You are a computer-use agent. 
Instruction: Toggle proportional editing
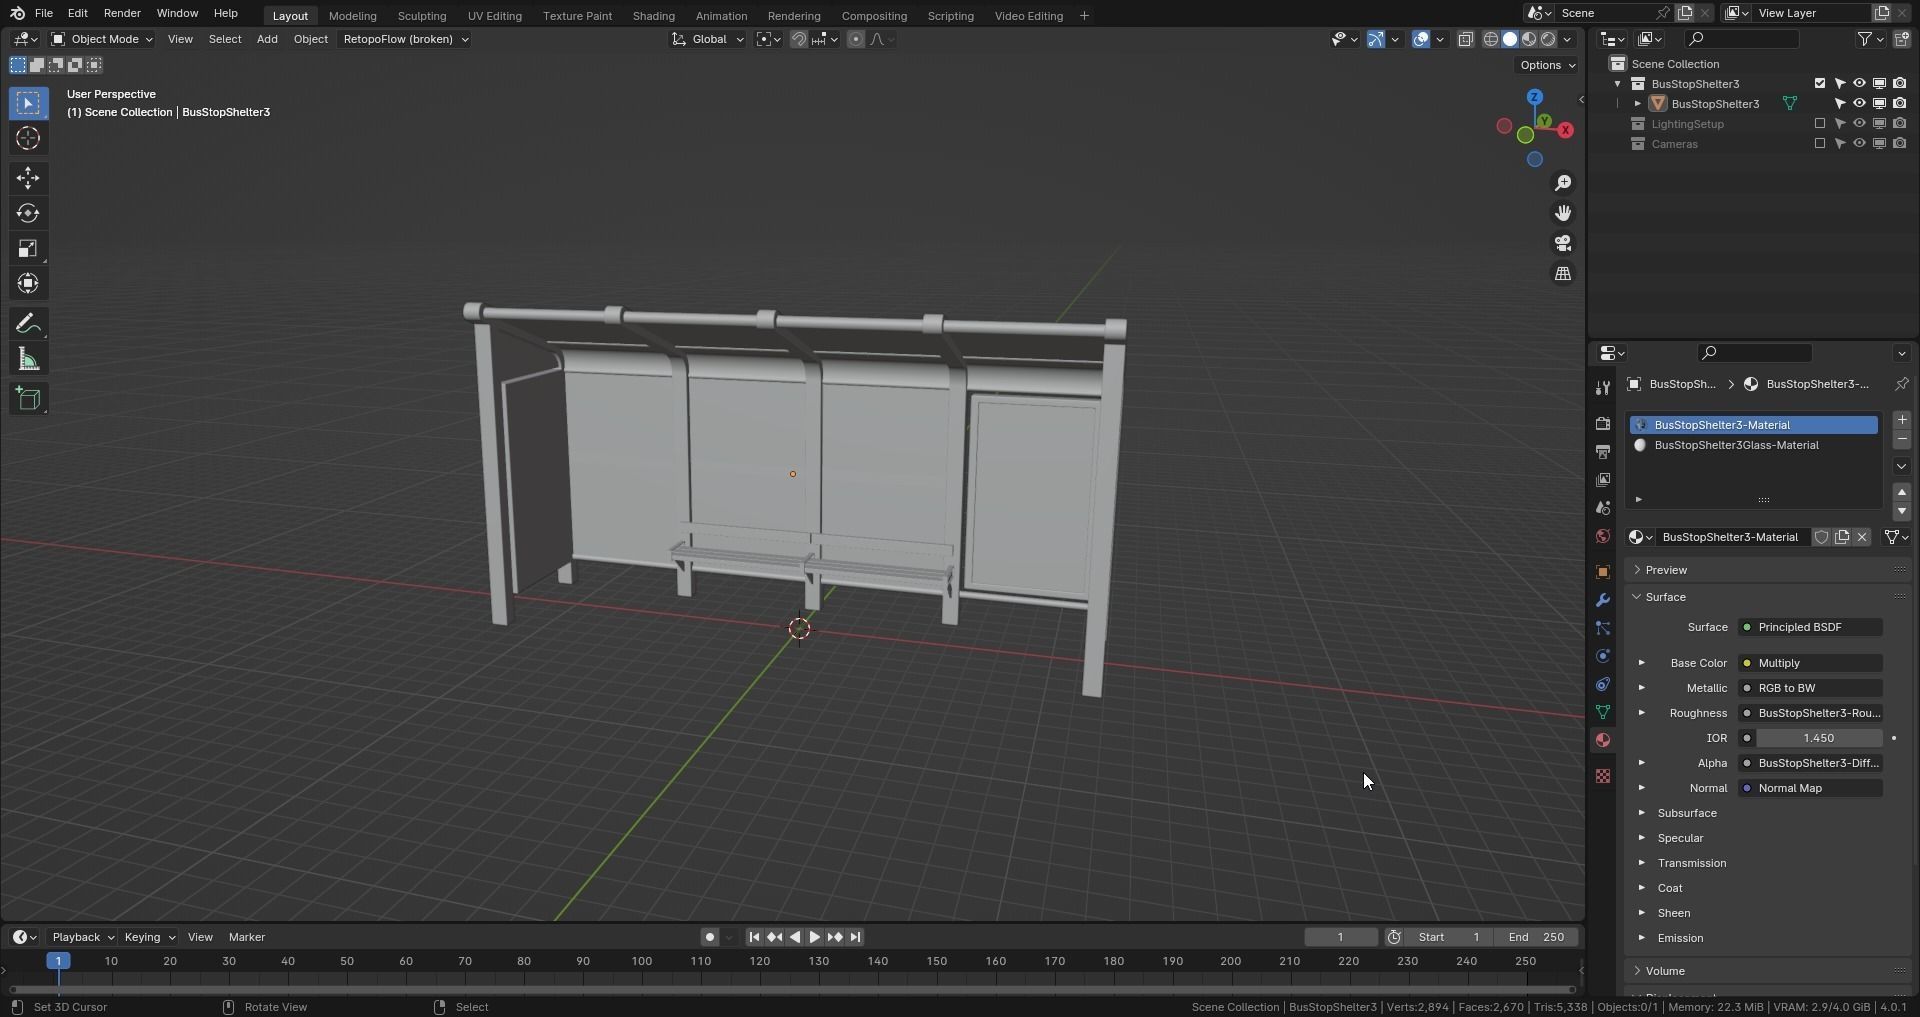(x=855, y=39)
